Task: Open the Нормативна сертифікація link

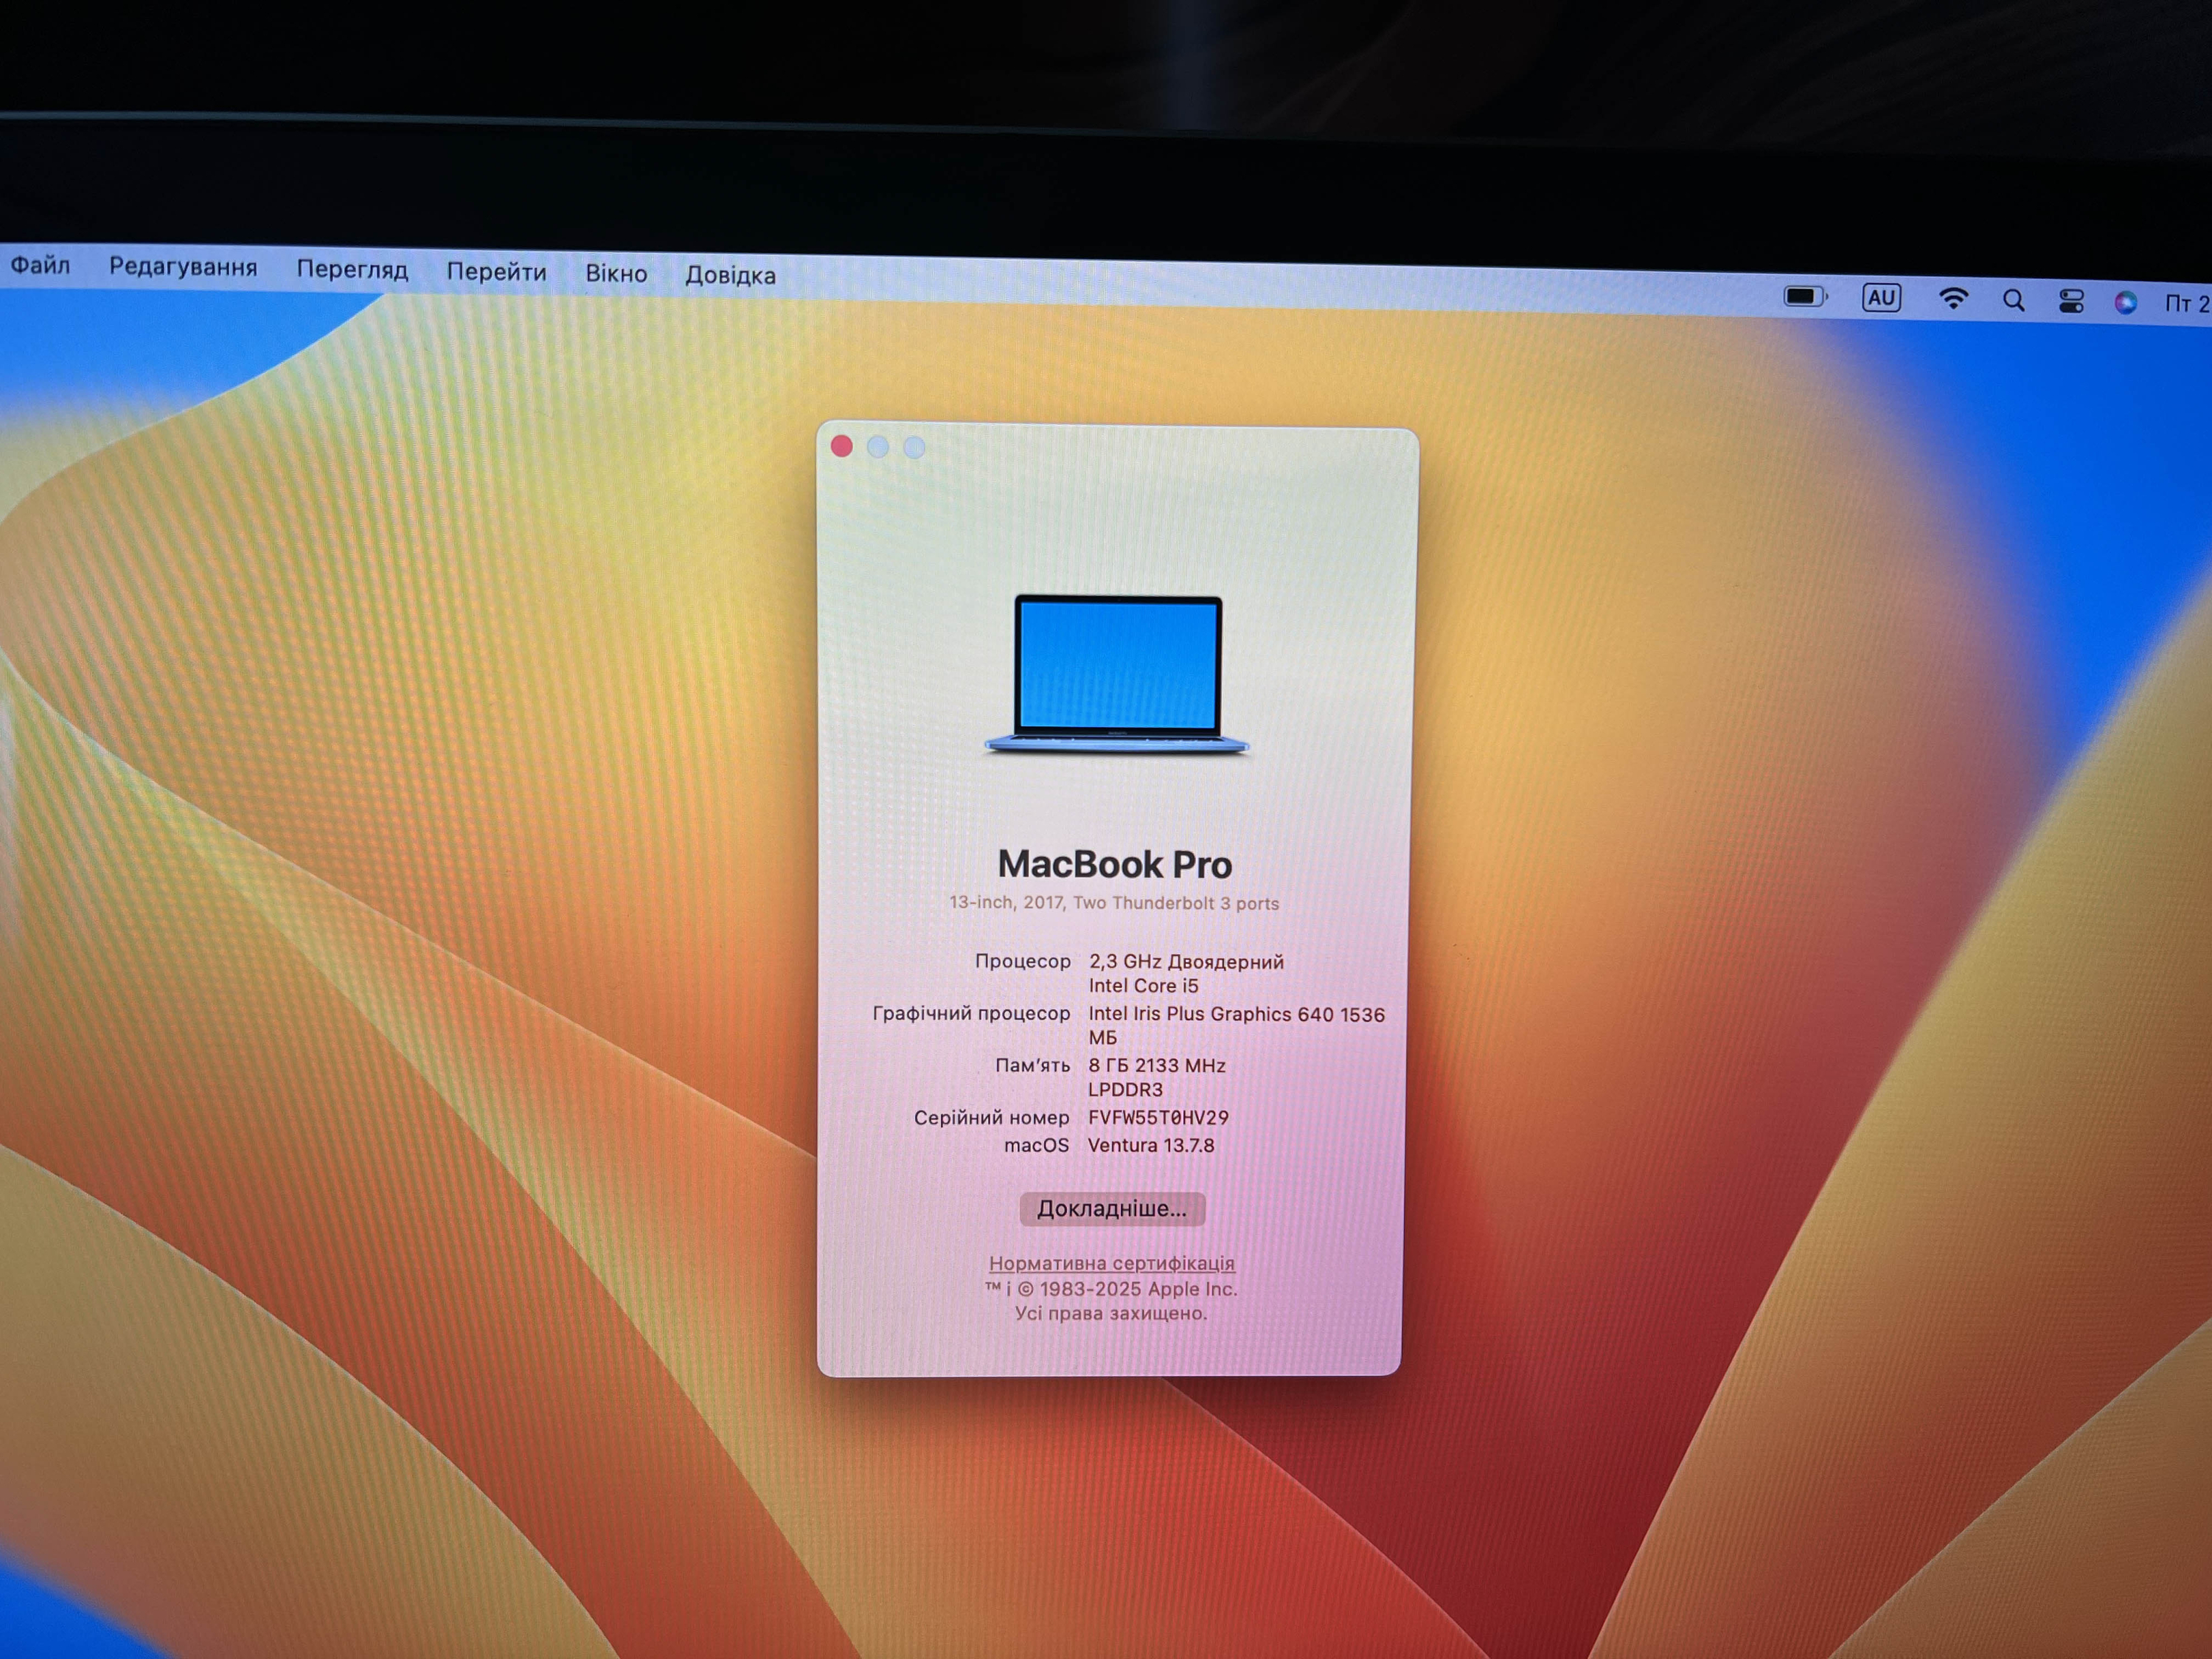Action: 1111,1263
